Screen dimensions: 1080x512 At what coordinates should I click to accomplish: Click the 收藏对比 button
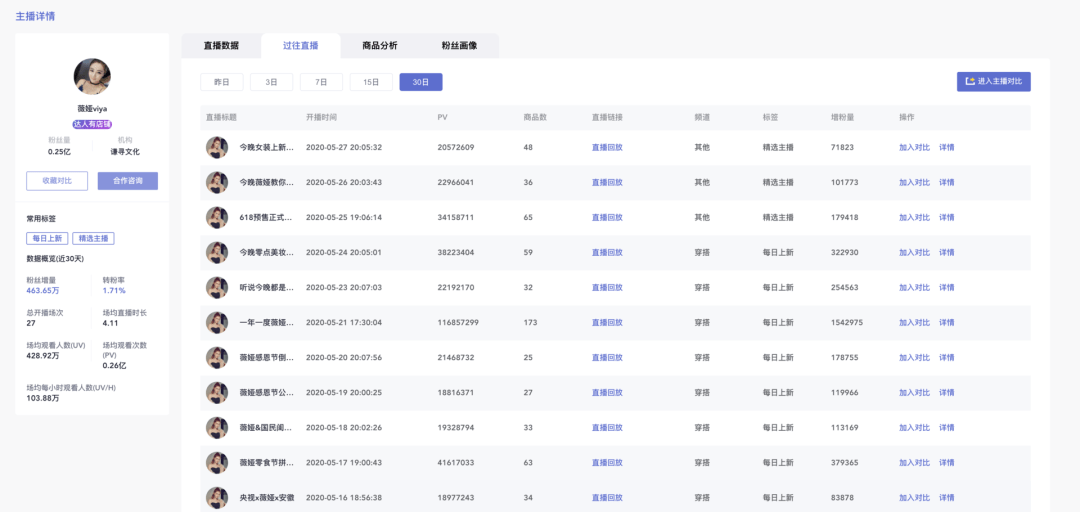(57, 181)
